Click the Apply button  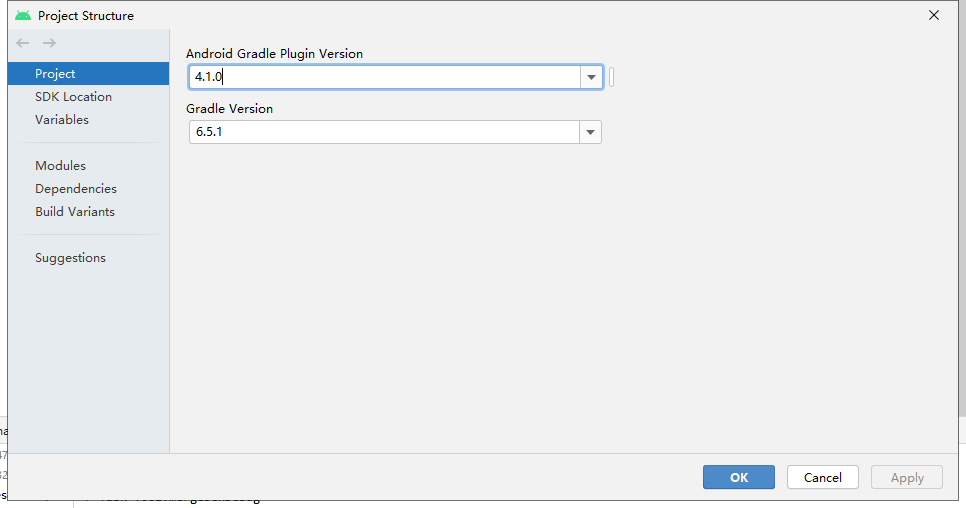click(907, 477)
